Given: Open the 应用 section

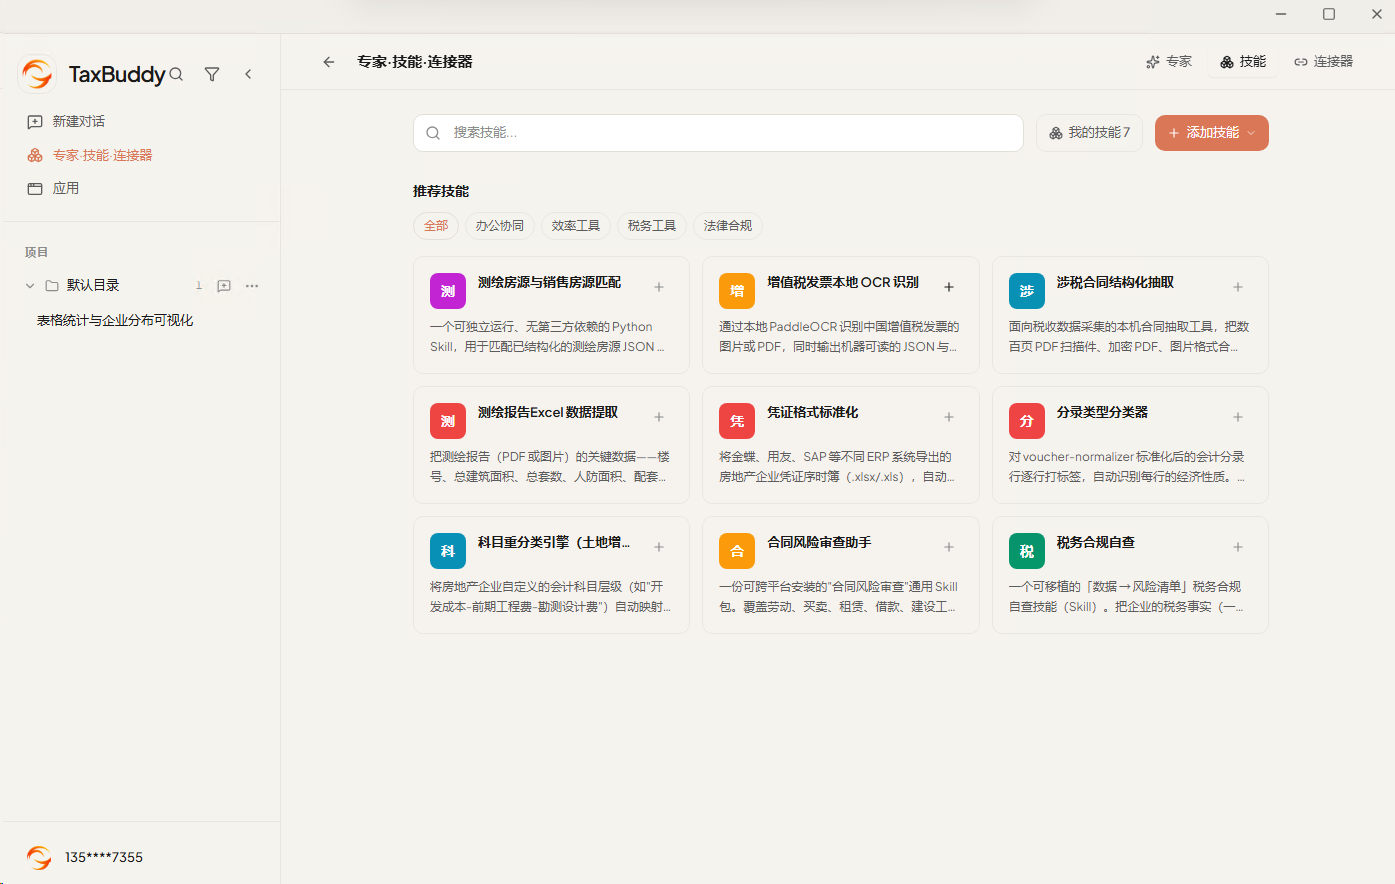Looking at the screenshot, I should [x=53, y=188].
